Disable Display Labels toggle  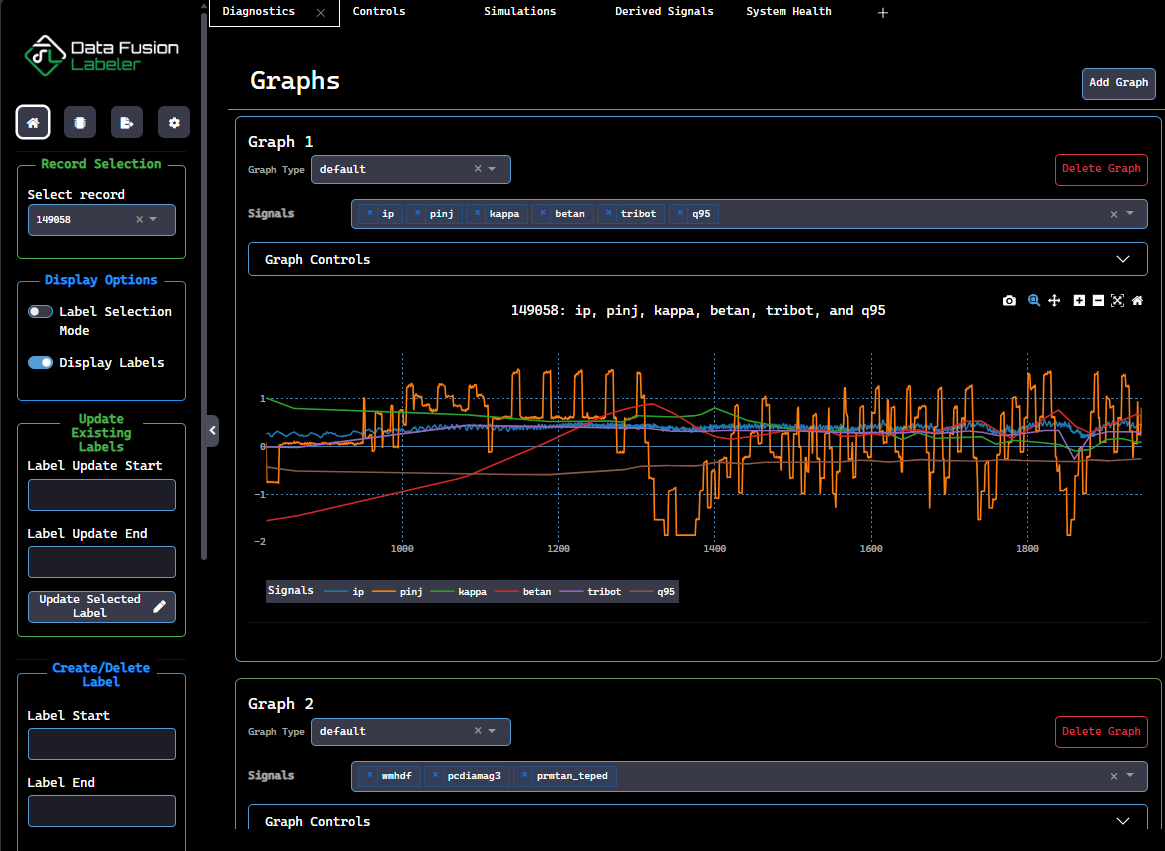coord(38,362)
